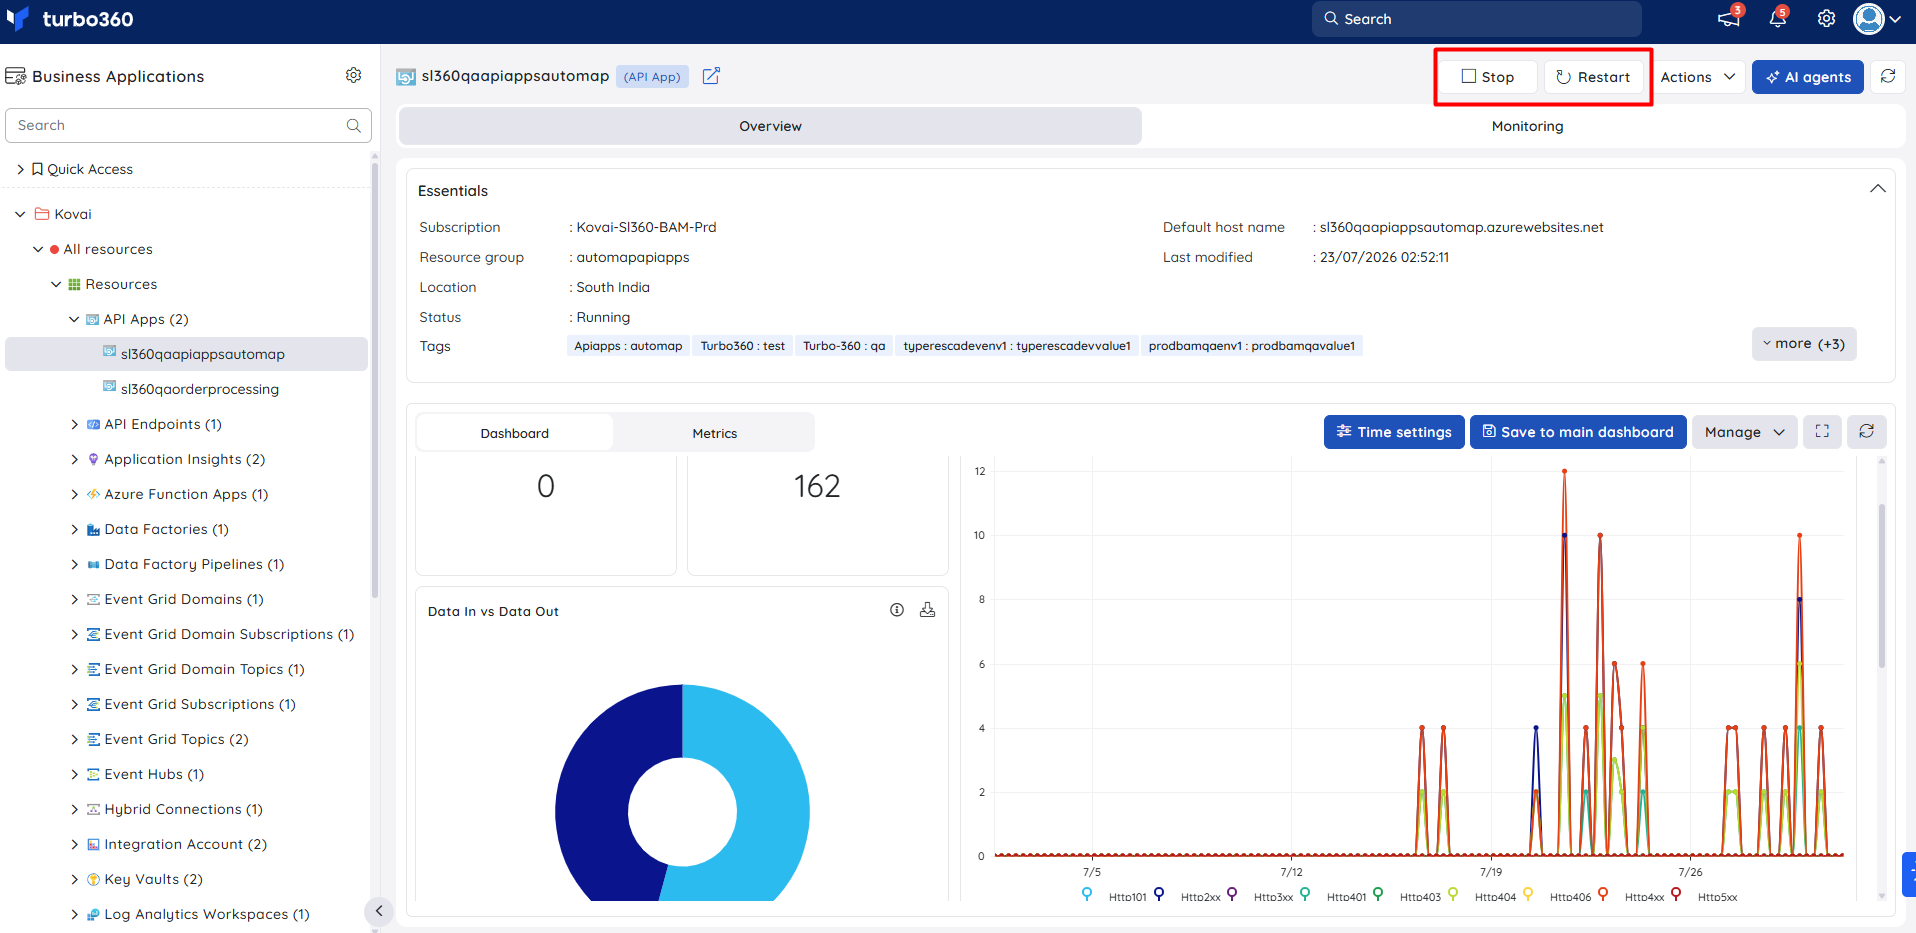Click Save to main dashboard
The height and width of the screenshot is (933, 1916).
[1578, 432]
